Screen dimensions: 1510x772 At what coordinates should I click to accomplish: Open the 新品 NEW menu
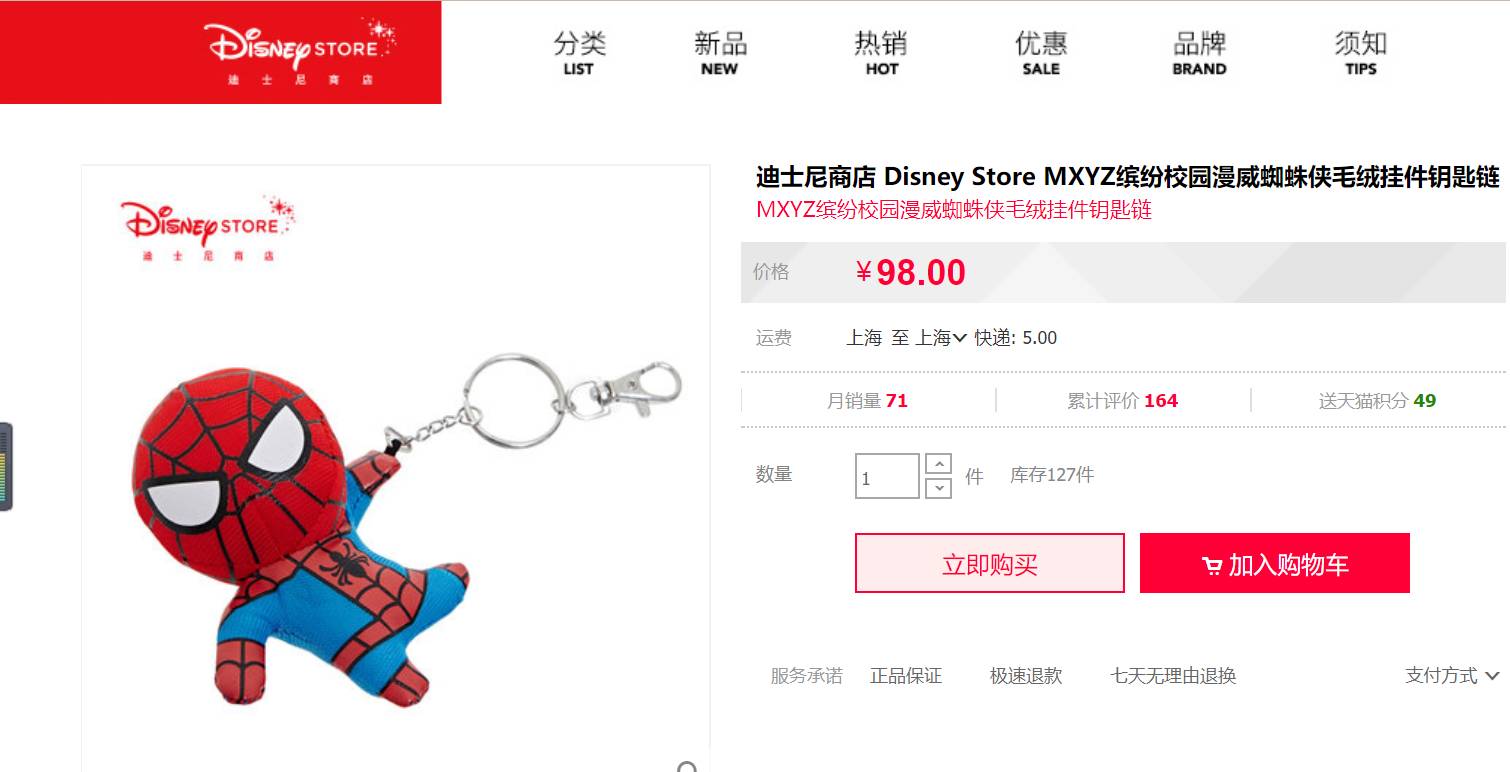pos(720,53)
